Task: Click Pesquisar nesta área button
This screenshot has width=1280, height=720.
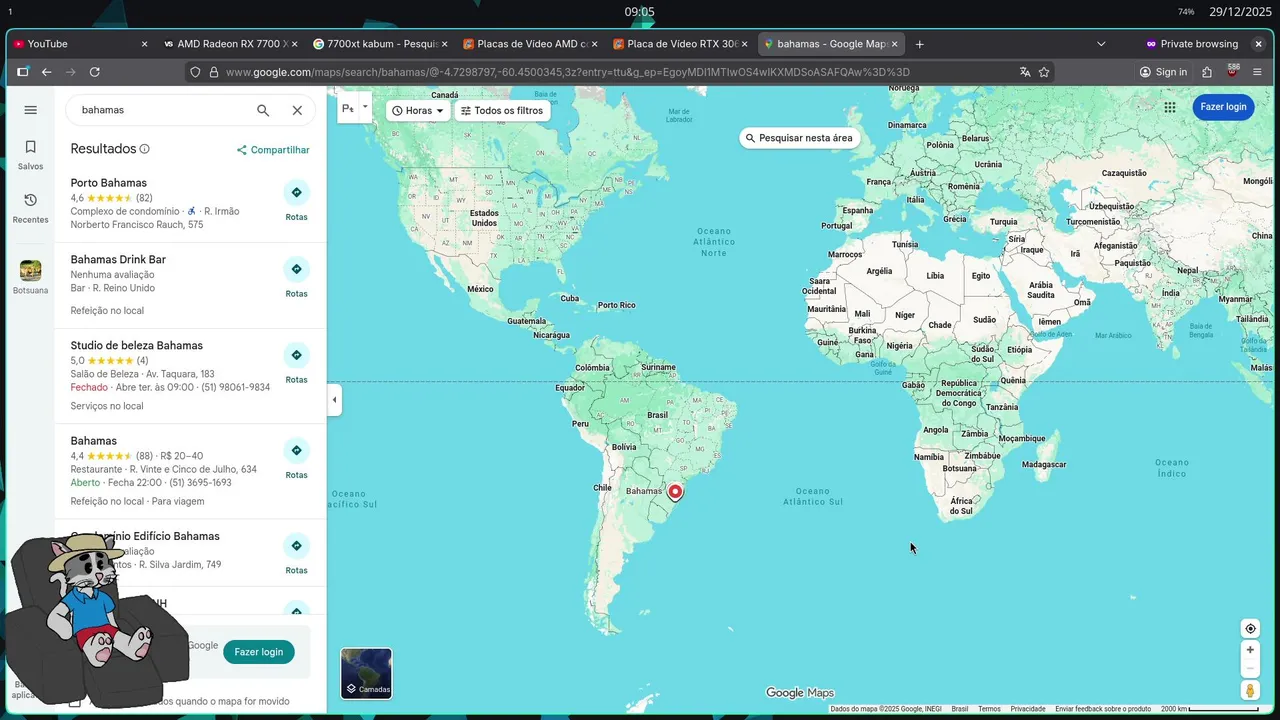Action: [799, 138]
